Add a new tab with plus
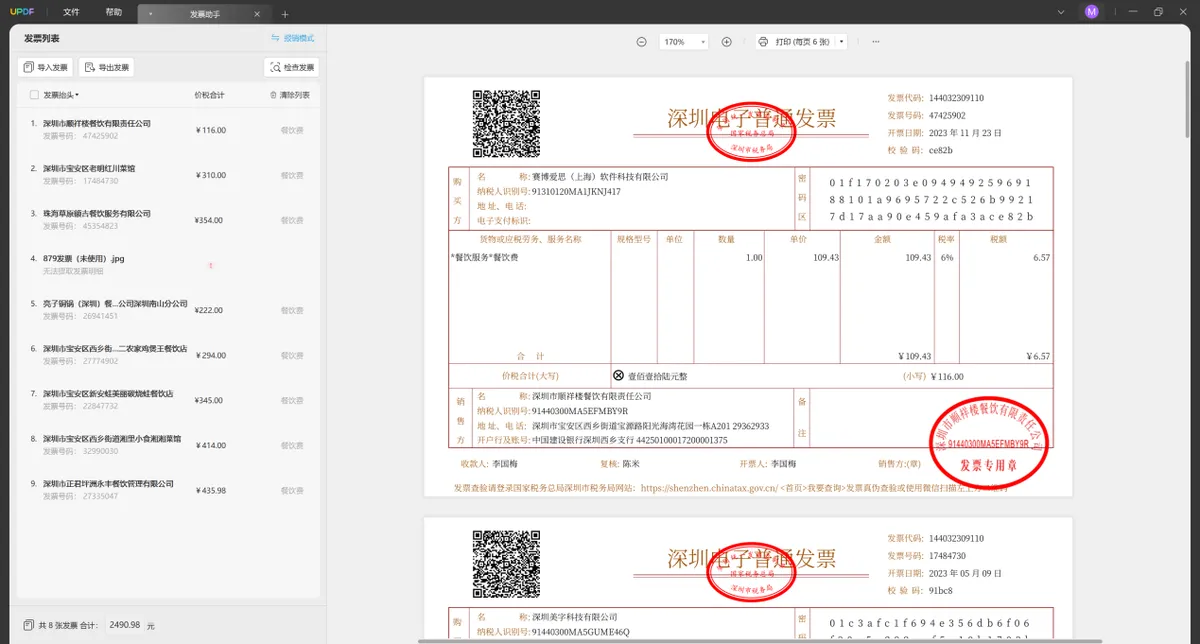1200x644 pixels. click(285, 14)
